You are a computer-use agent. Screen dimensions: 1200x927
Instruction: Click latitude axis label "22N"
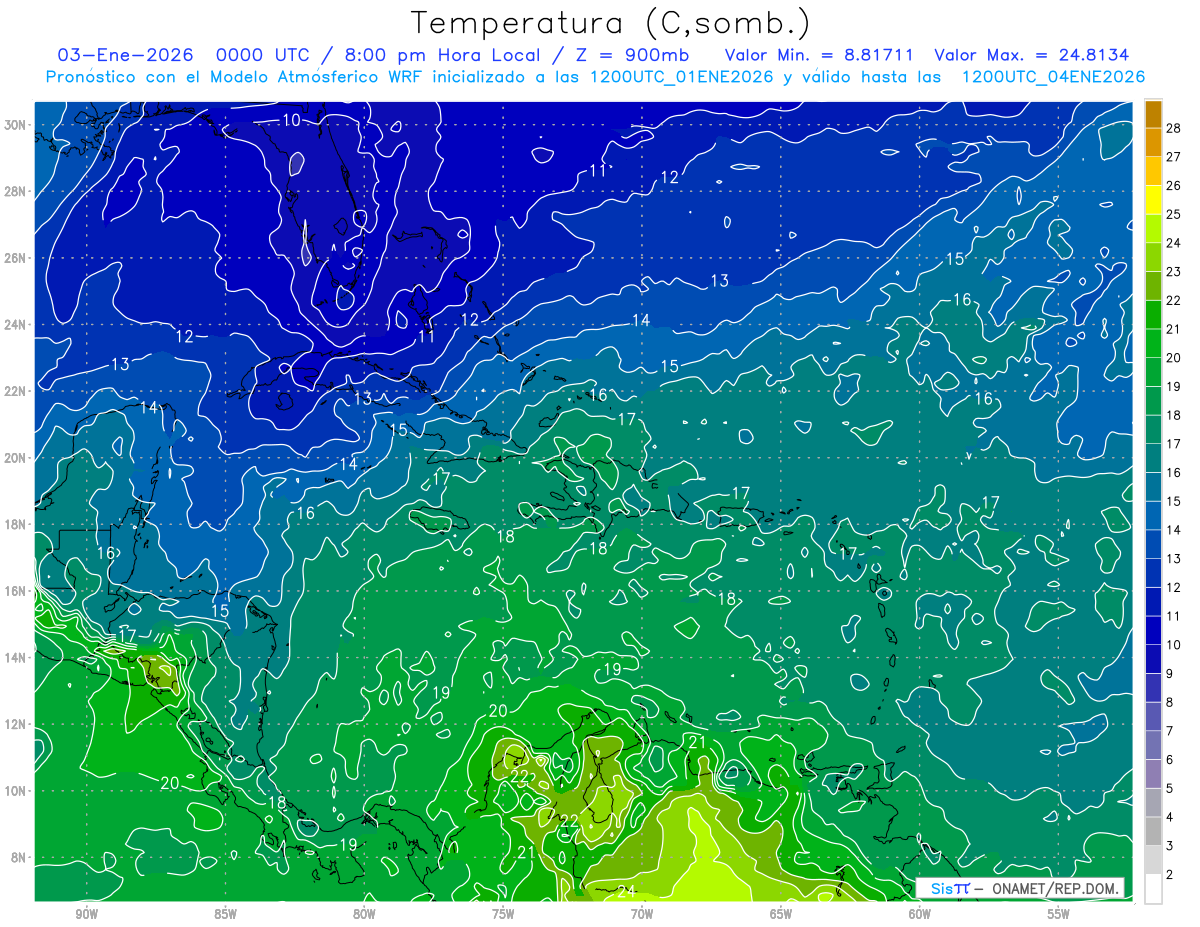(17, 391)
